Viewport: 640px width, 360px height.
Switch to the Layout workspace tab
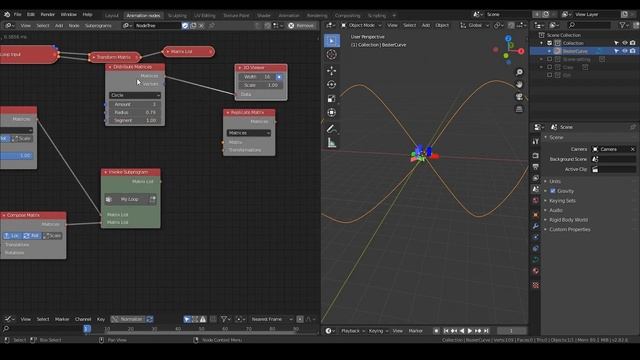[x=111, y=16]
